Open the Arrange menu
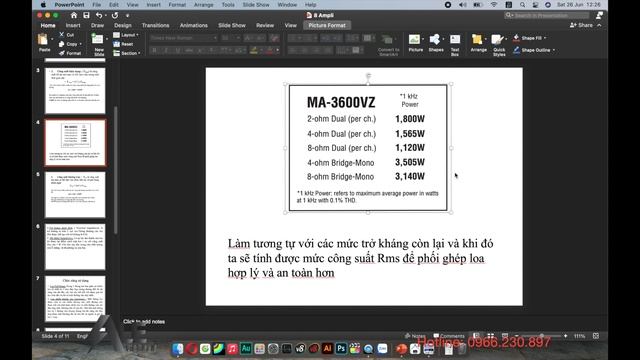 click(x=478, y=43)
